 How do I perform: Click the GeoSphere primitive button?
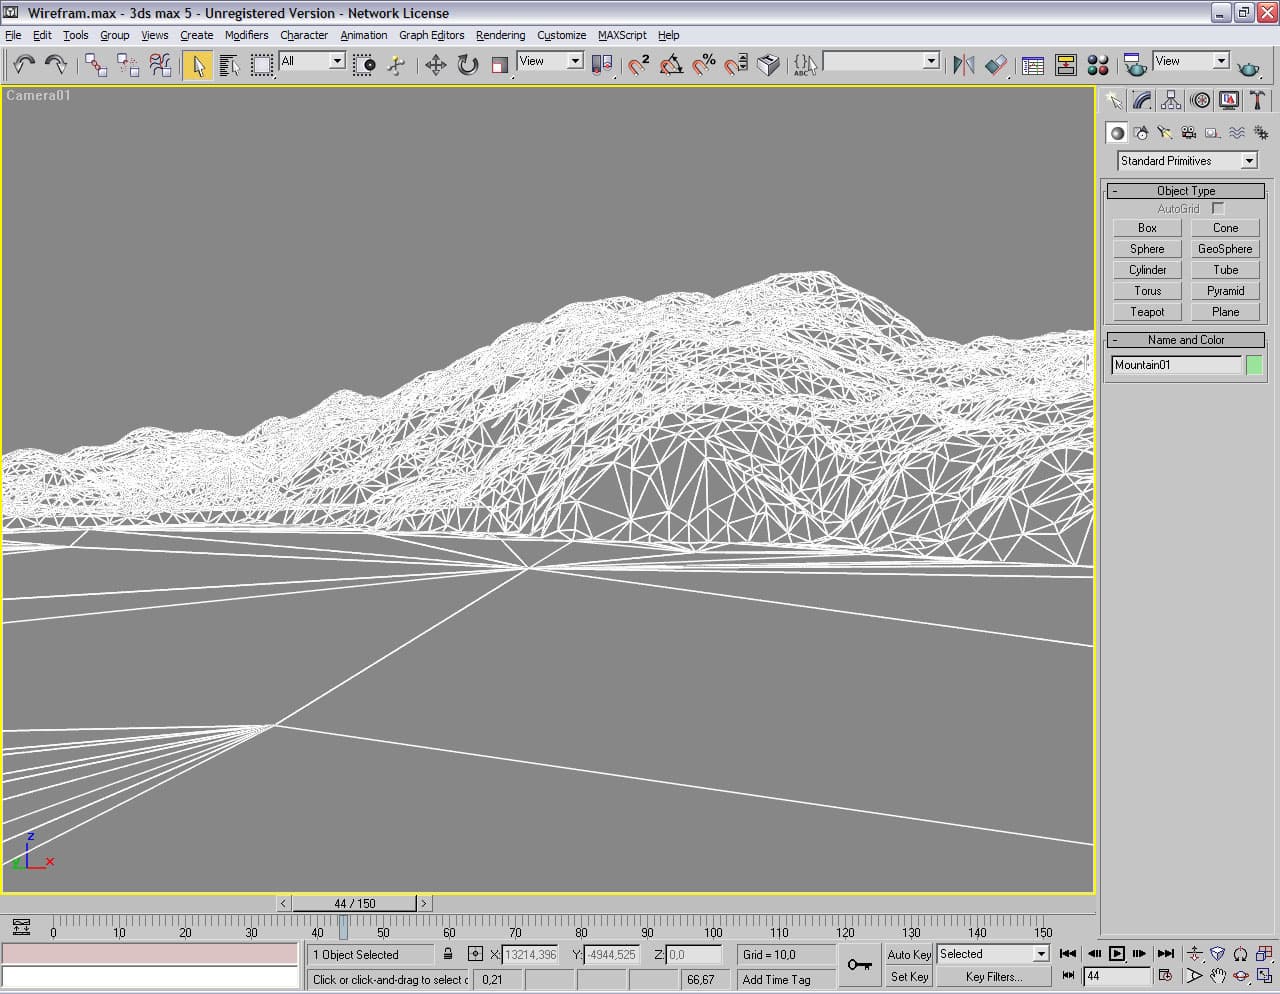tap(1224, 249)
